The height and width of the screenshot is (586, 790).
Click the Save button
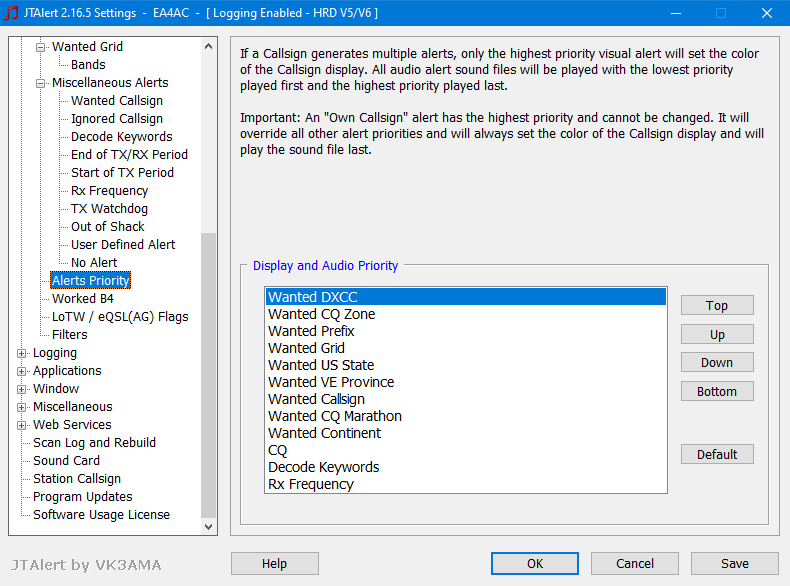click(x=735, y=563)
